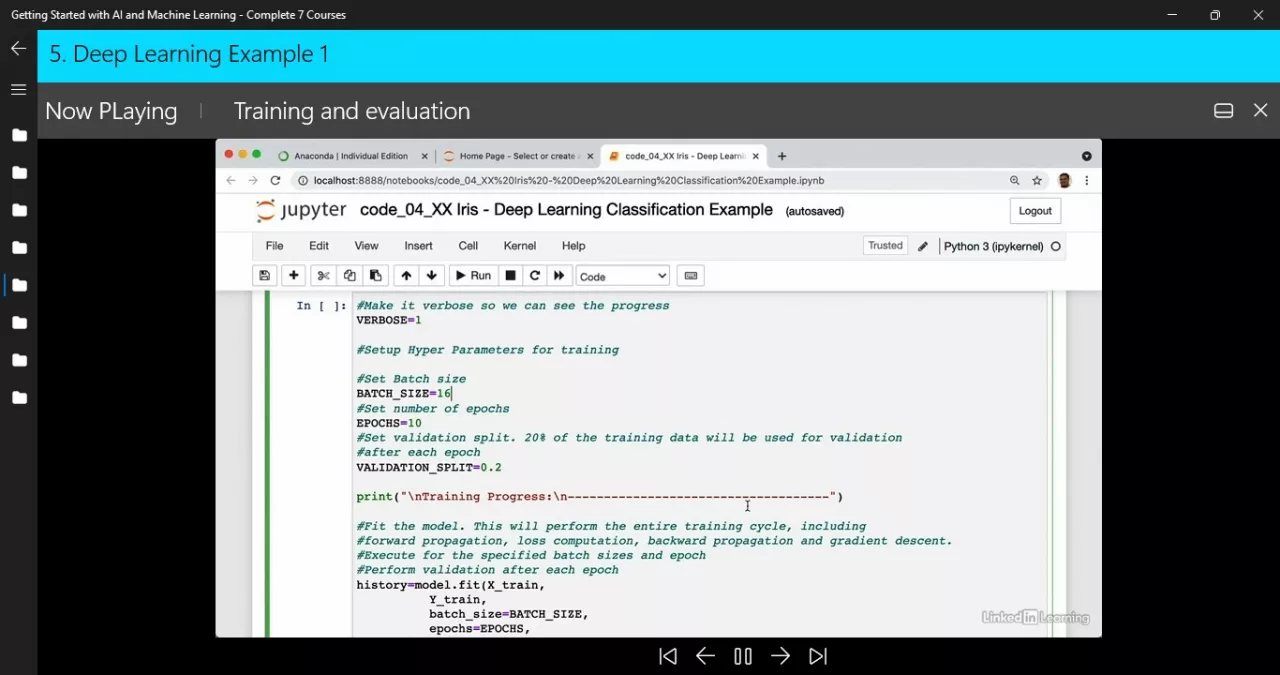The image size is (1280, 675).
Task: Move cell down with the arrow icon
Action: coord(432,276)
